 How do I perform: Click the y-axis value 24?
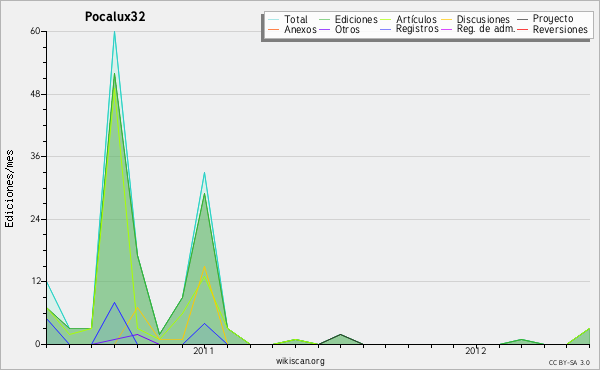click(x=36, y=219)
